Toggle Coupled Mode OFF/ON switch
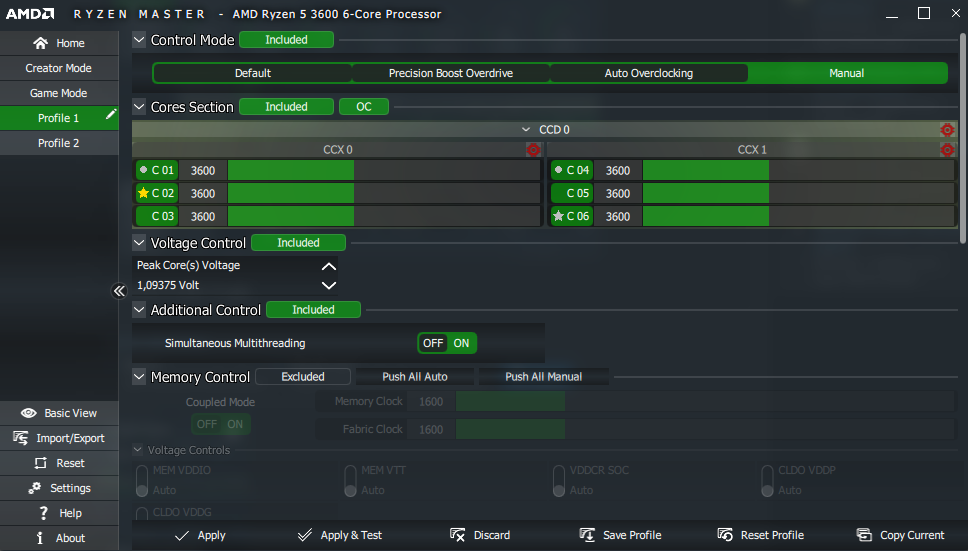The height and width of the screenshot is (551, 968). tap(220, 424)
